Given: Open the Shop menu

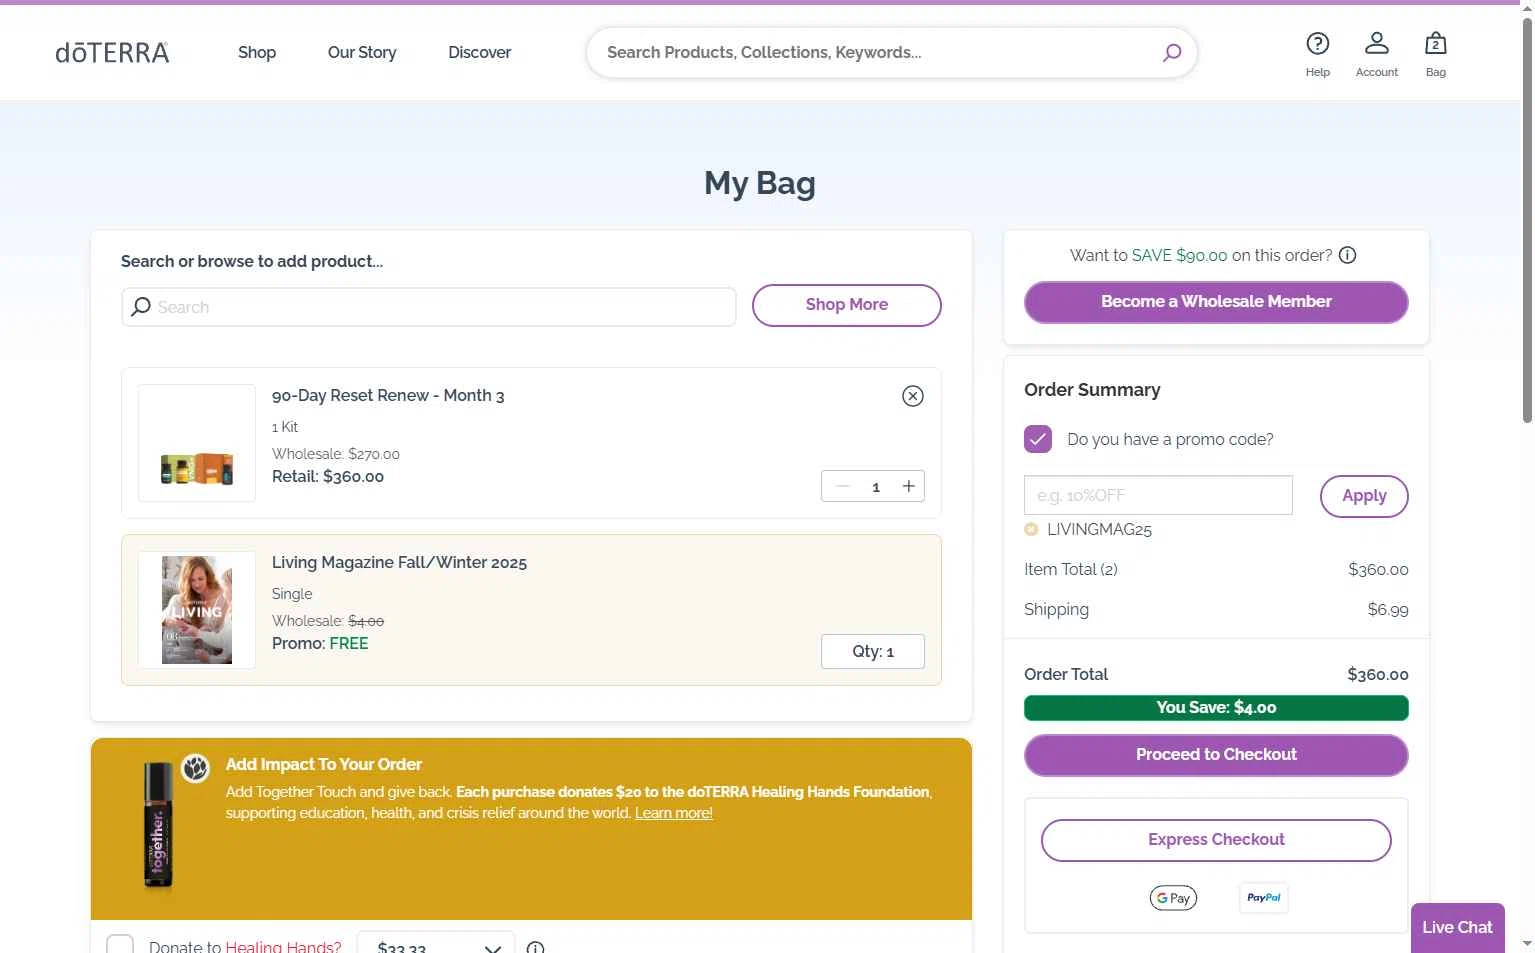Looking at the screenshot, I should 257,52.
